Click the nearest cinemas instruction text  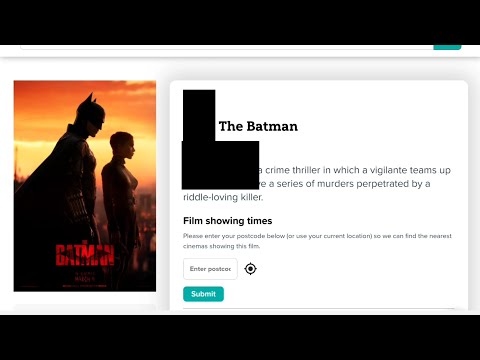[317, 241]
